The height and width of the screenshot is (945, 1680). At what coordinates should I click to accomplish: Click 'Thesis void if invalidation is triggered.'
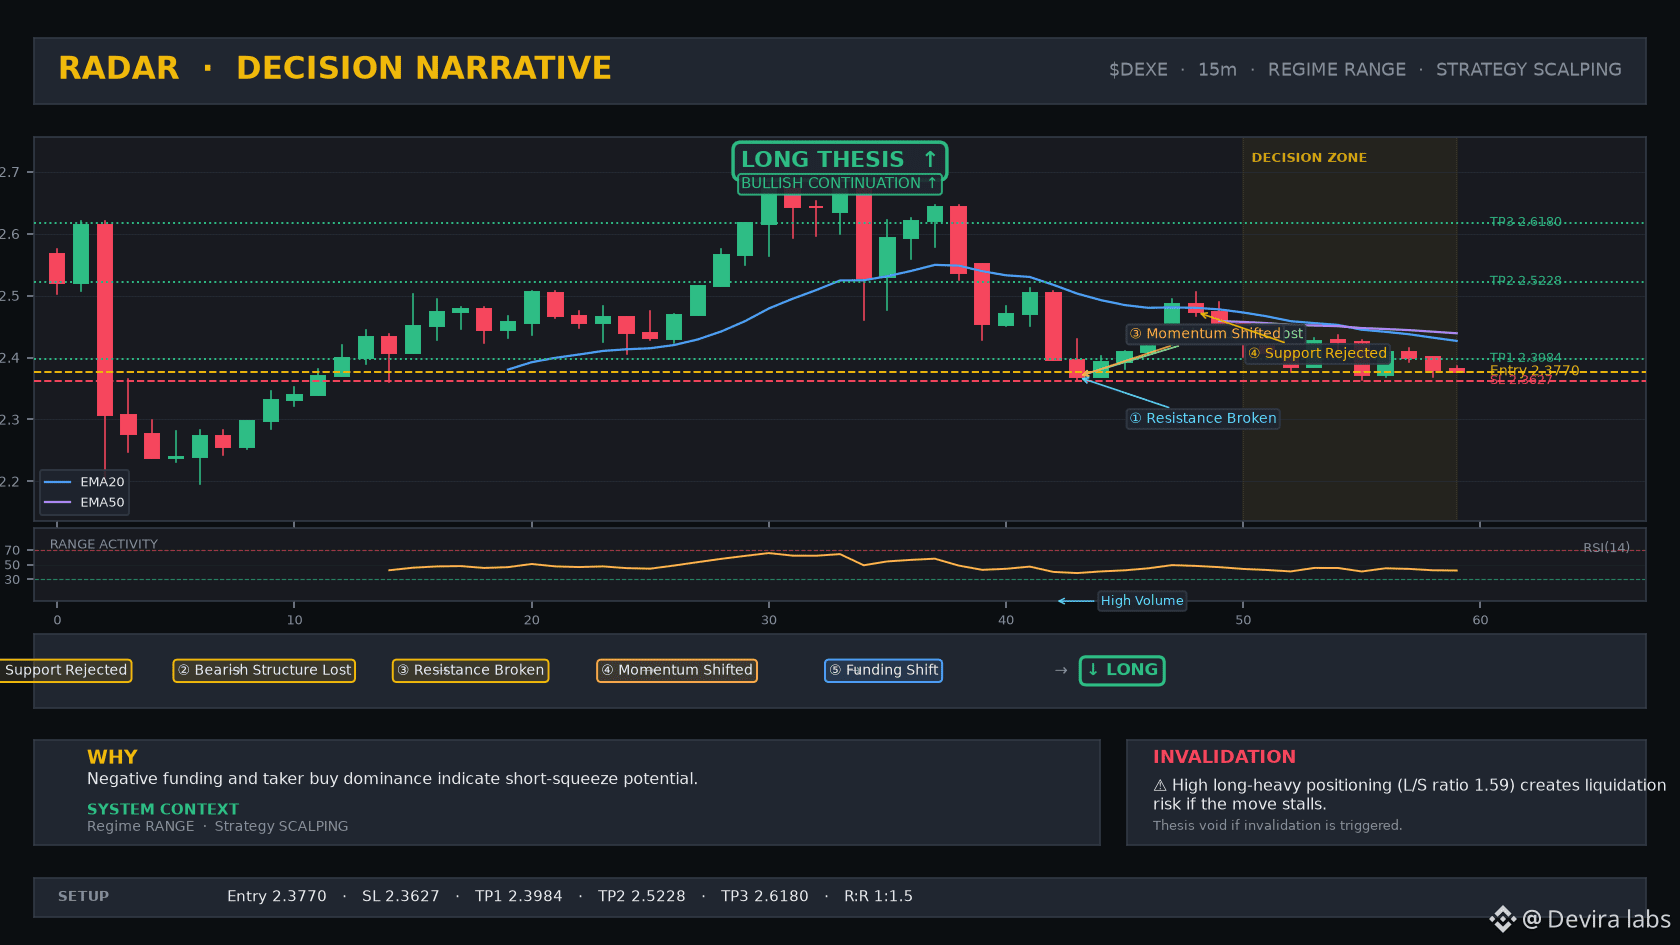pos(1277,826)
